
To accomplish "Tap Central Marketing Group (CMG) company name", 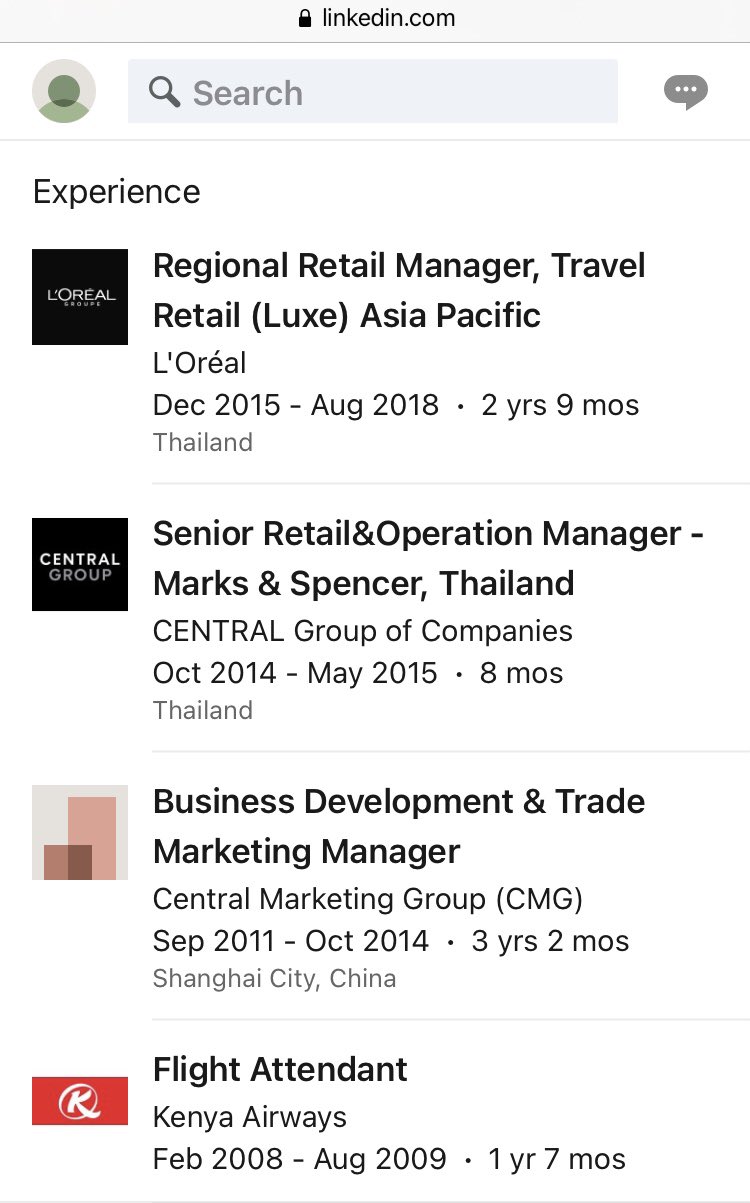I will coord(367,899).
